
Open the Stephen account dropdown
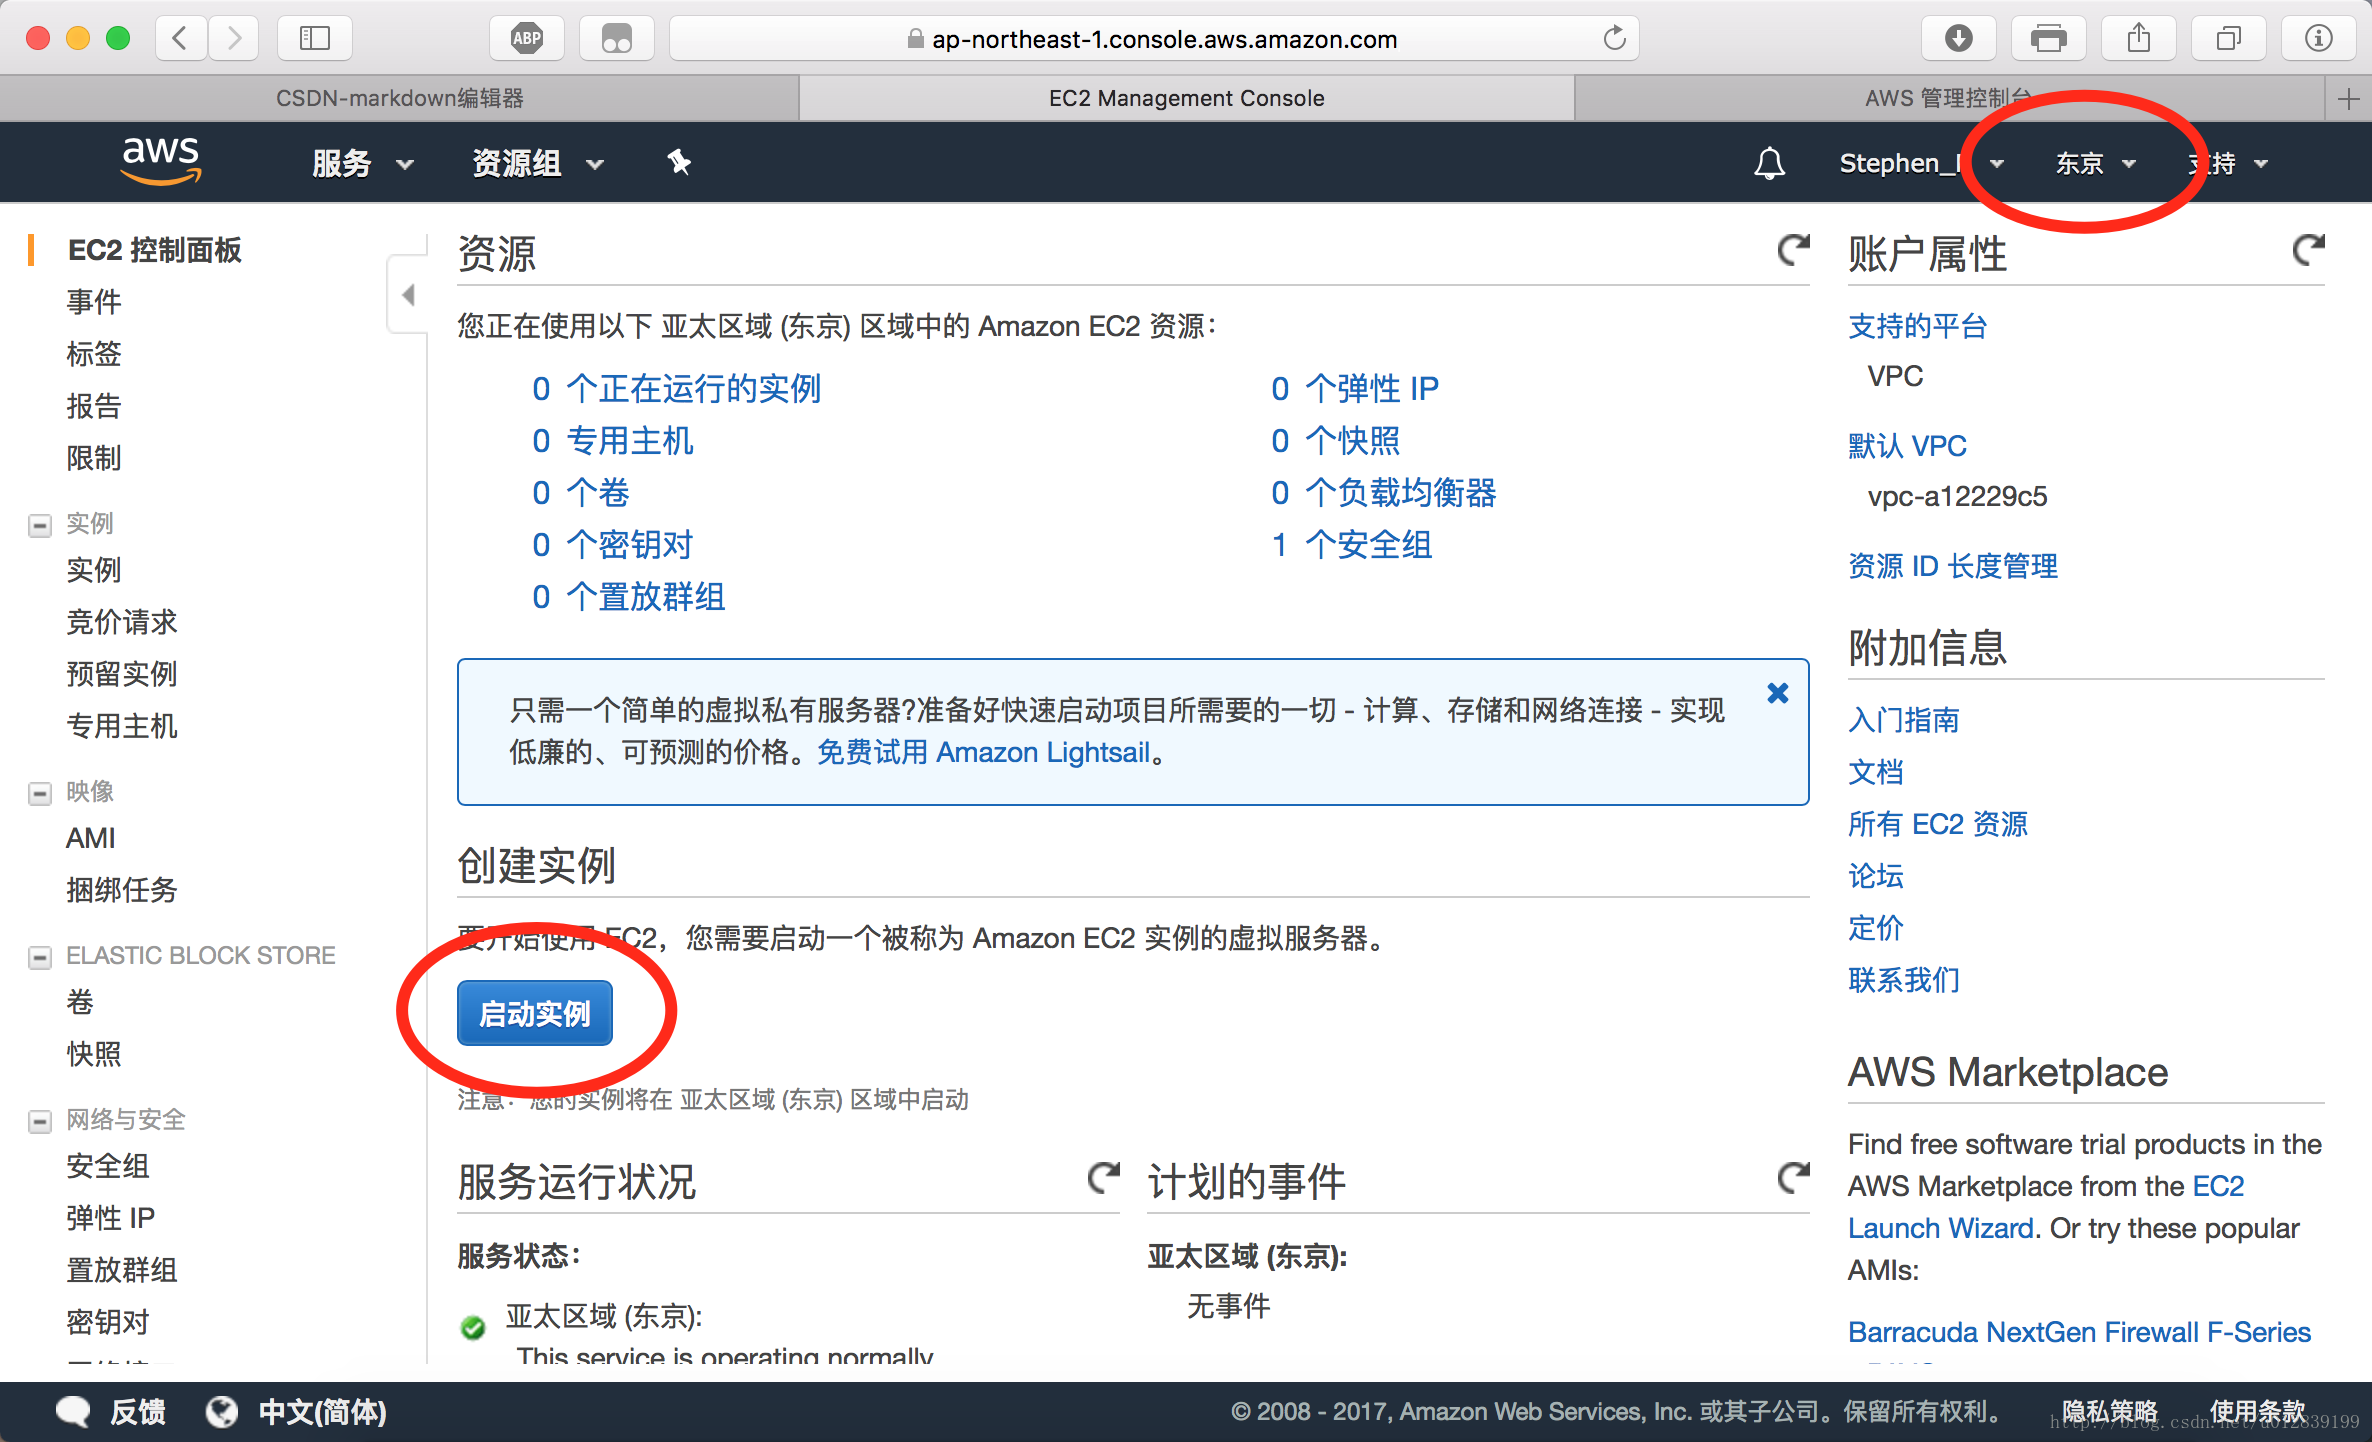pos(1921,163)
